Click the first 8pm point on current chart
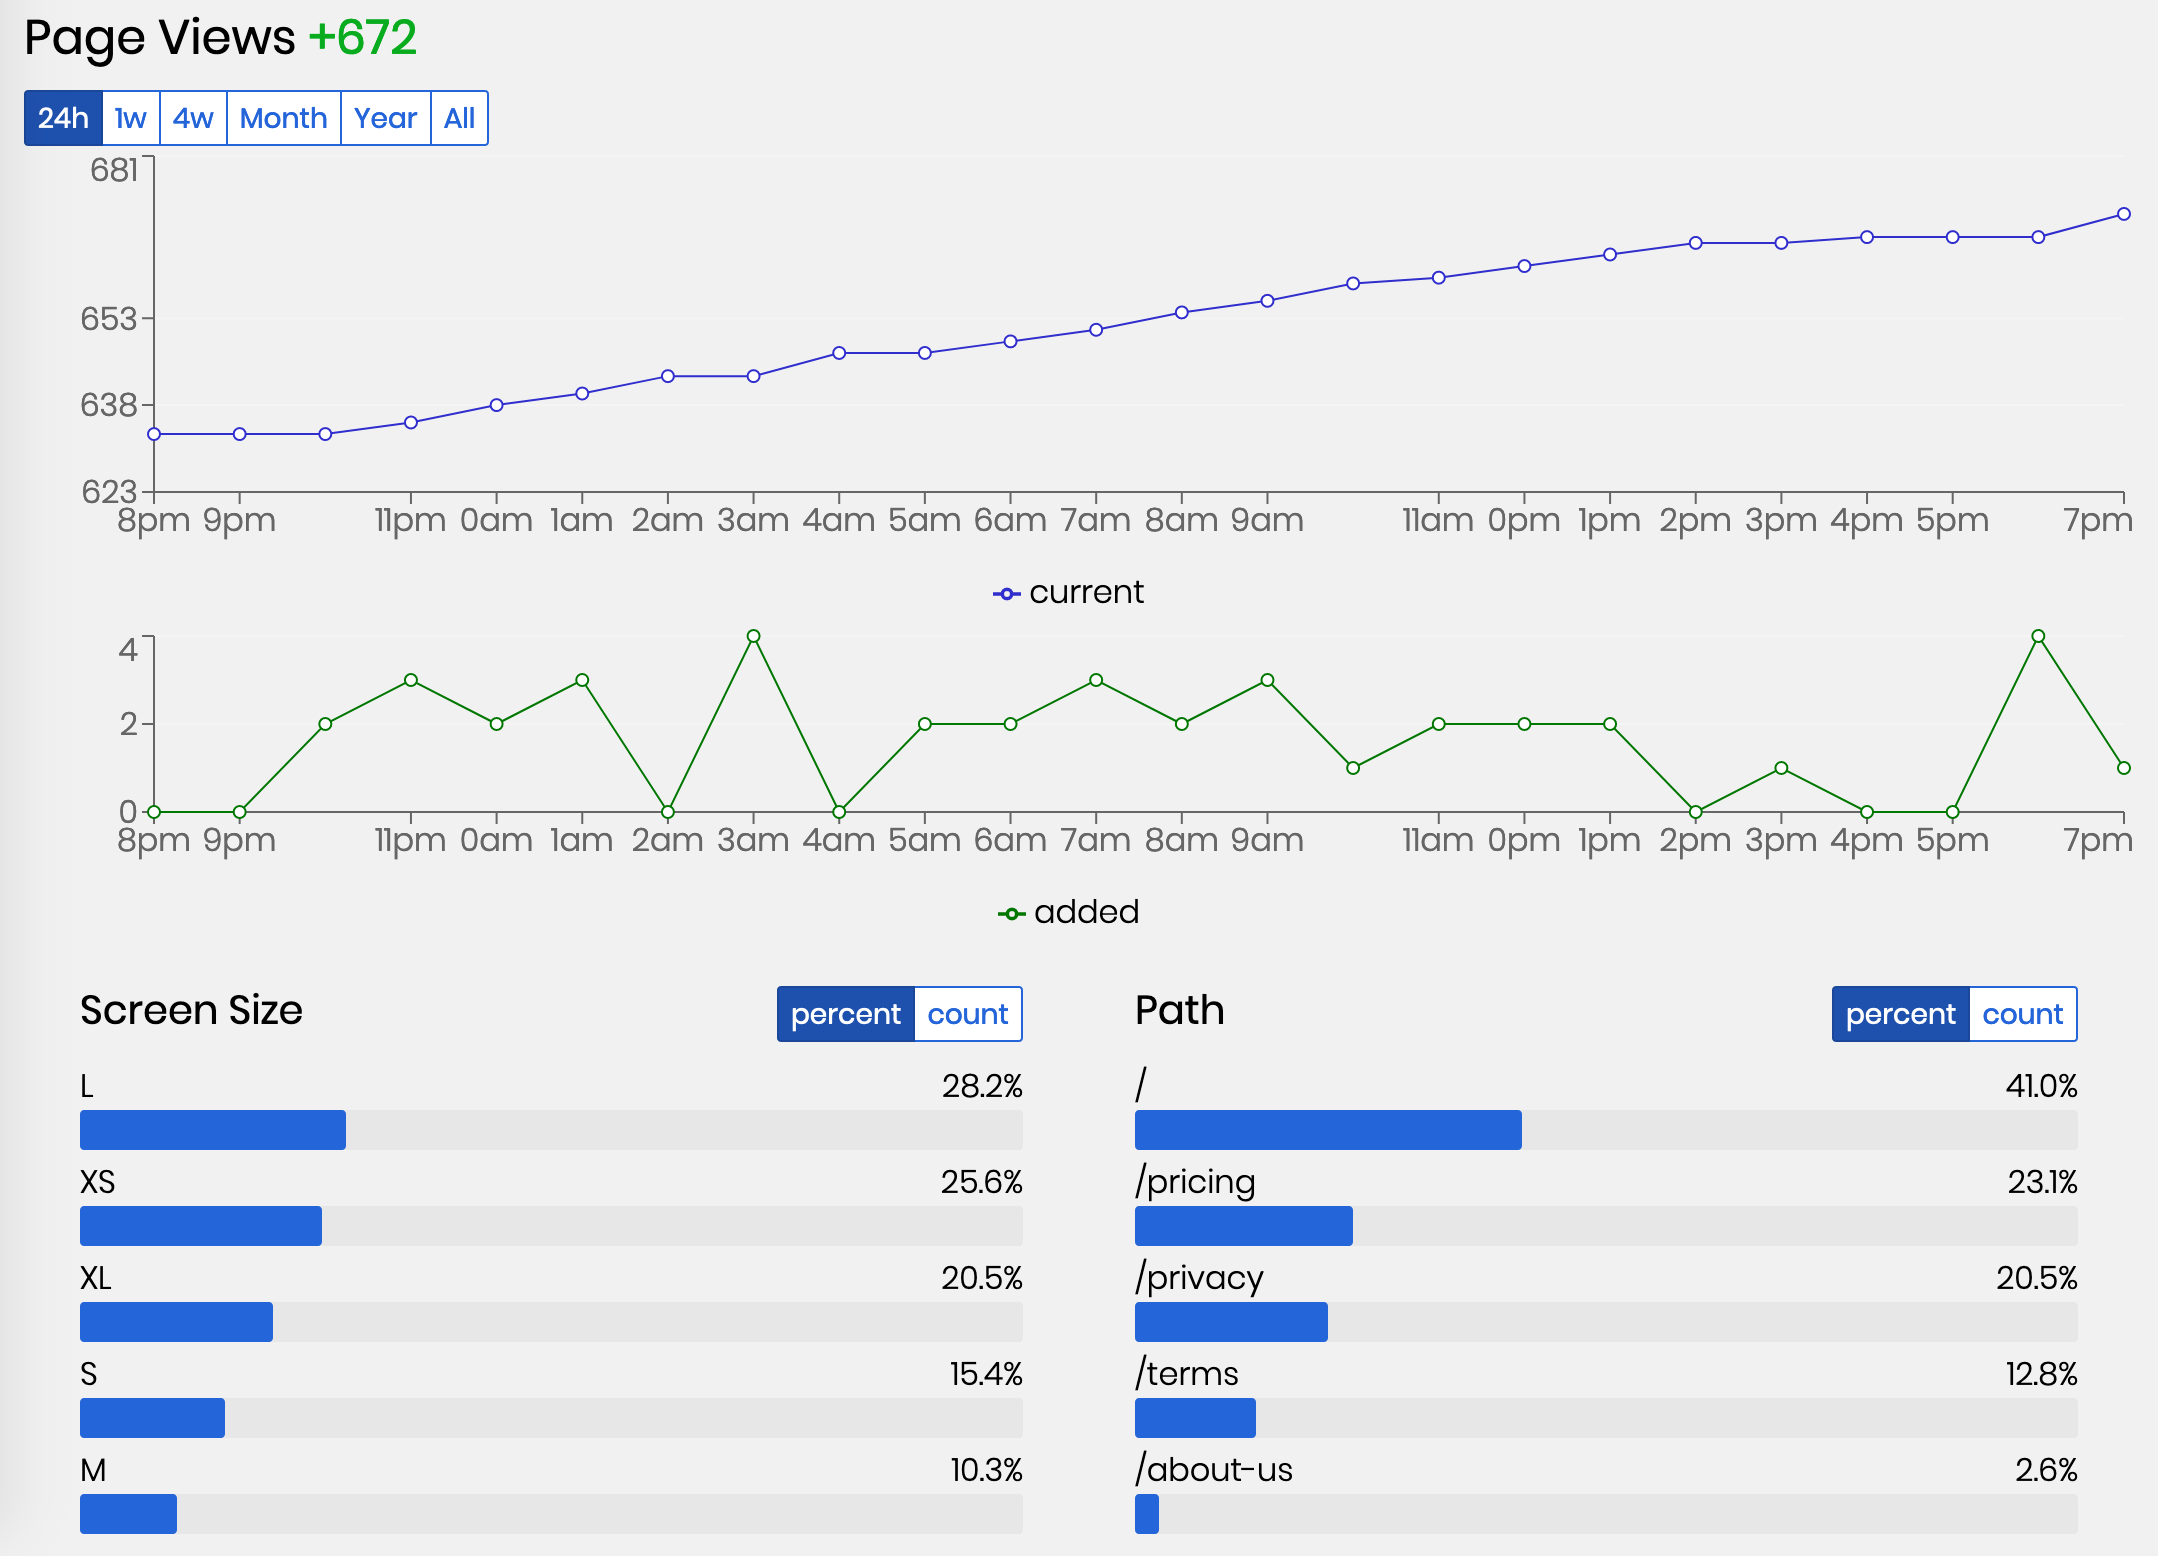 tap(154, 434)
